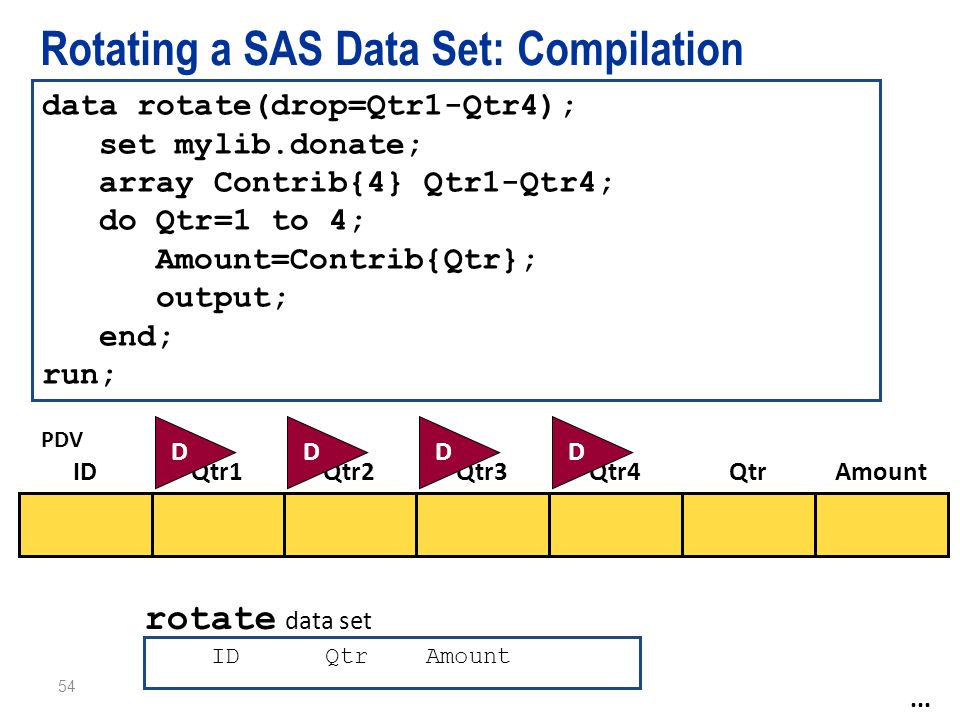Select the yellow PDV cell under Qtr2
This screenshot has width=960, height=720.
350,525
